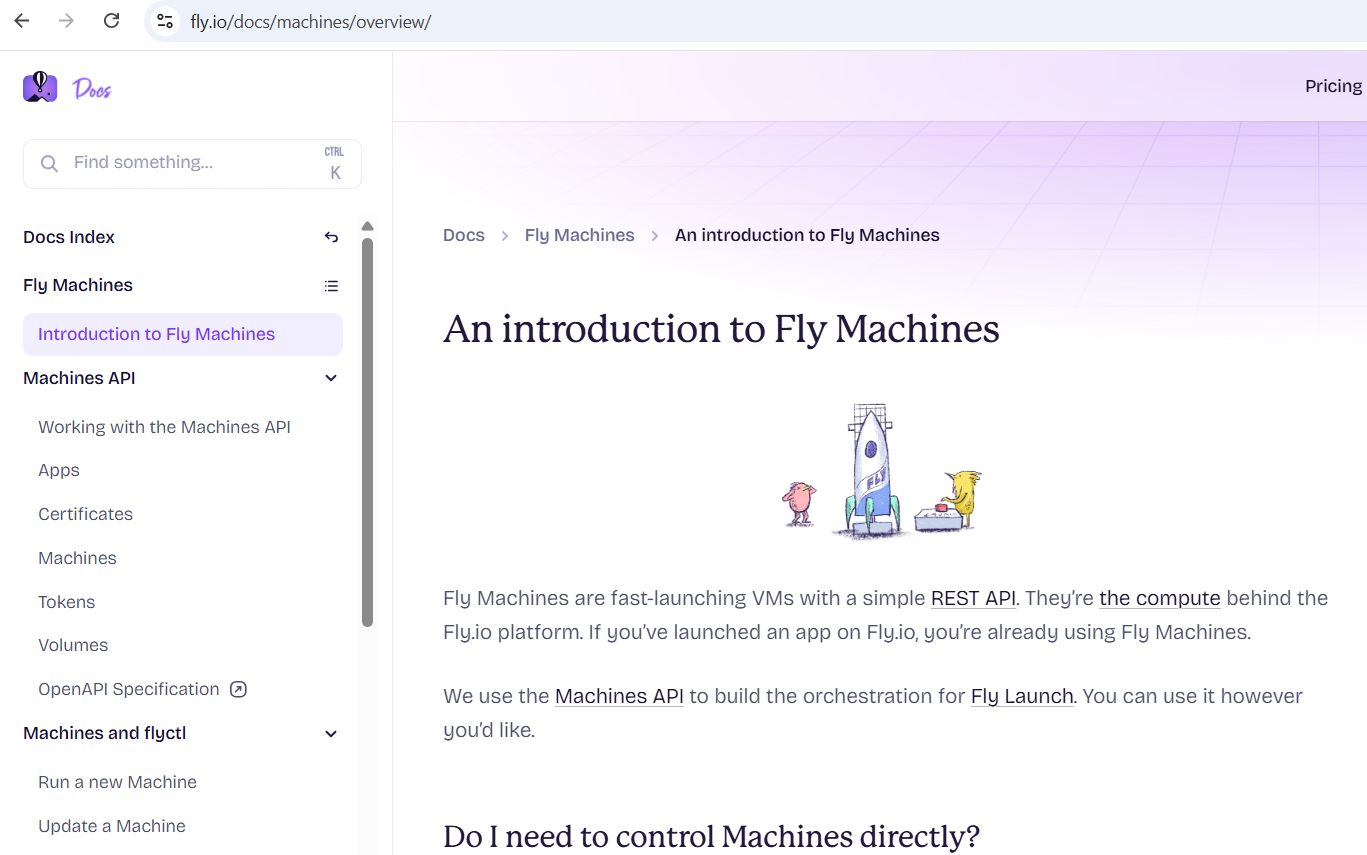Follow the Fly Launch inline link
This screenshot has height=855, width=1367.
[x=1022, y=696]
